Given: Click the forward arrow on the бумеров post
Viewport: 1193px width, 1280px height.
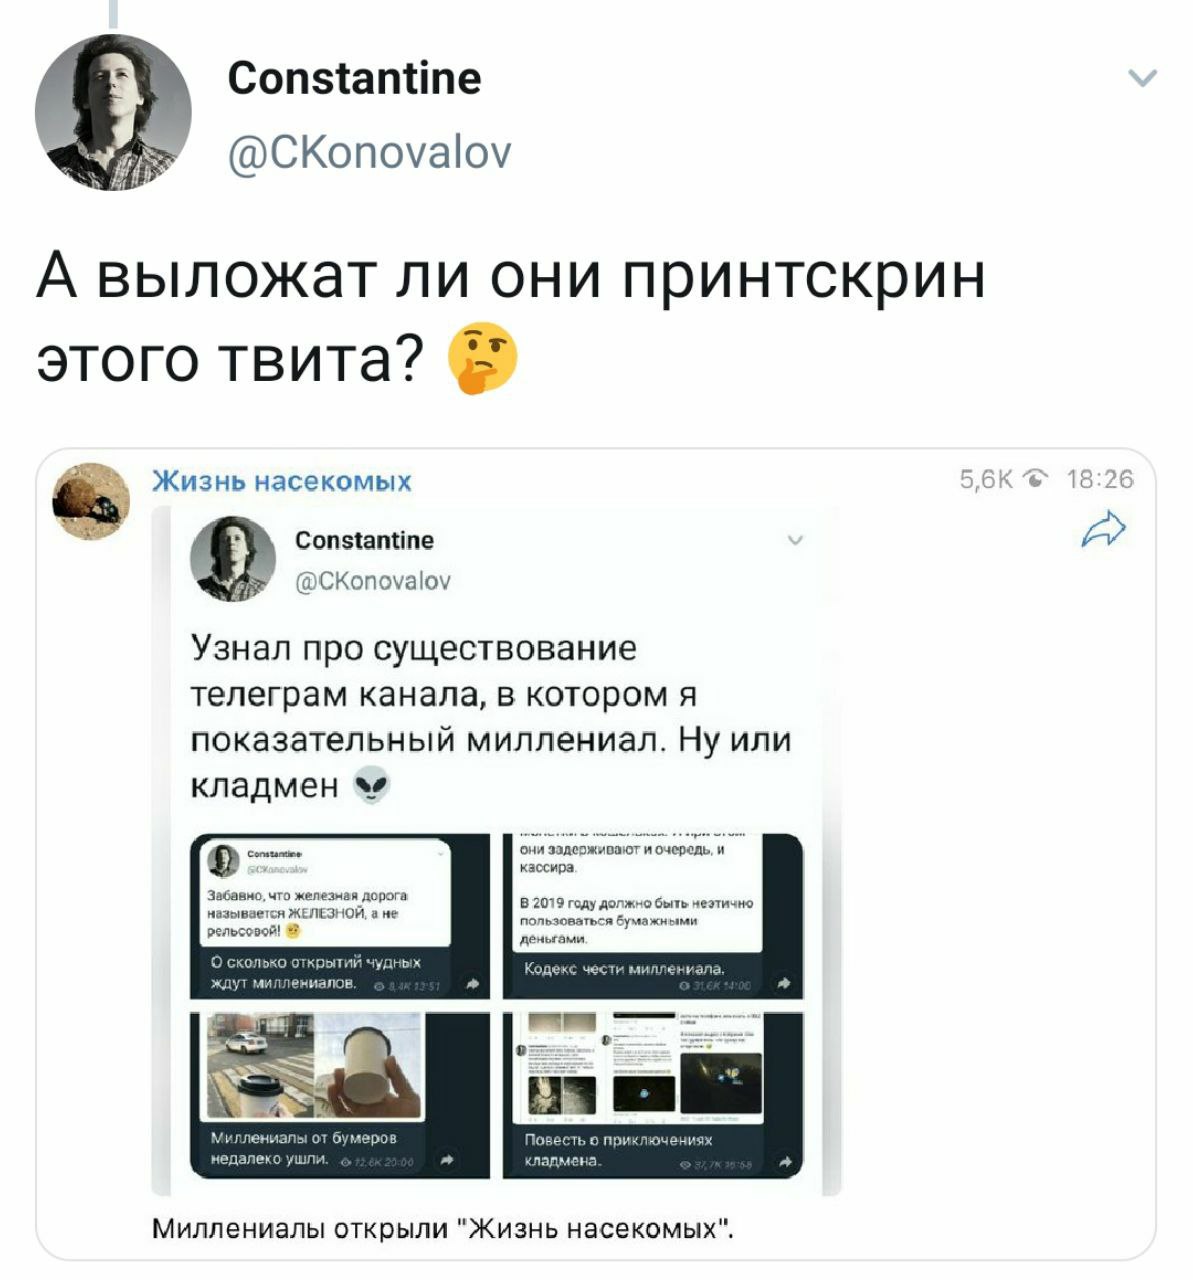Looking at the screenshot, I should coord(449,1160).
